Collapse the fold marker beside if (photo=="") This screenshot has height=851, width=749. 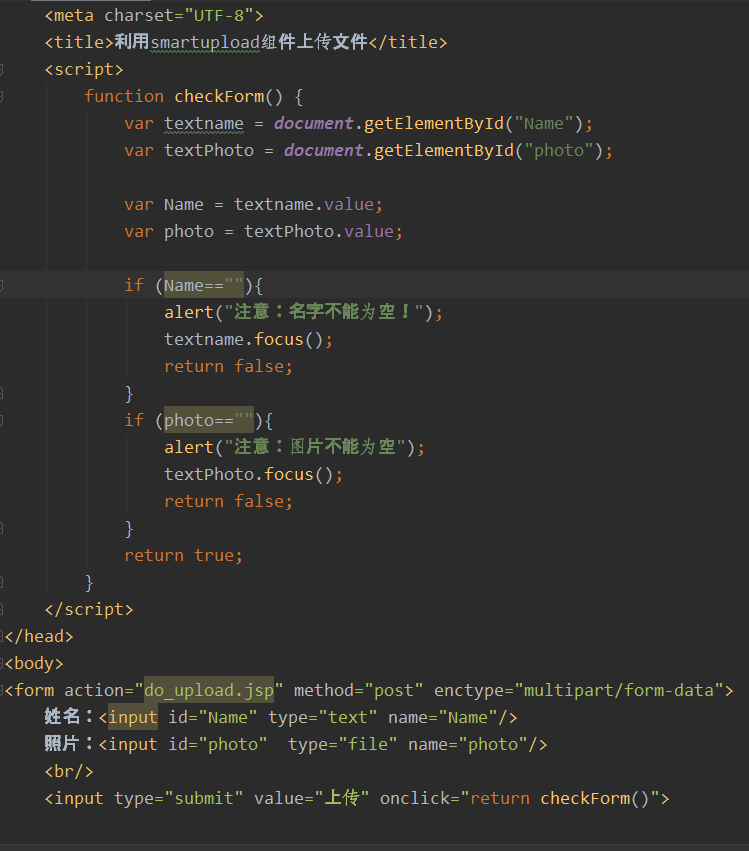(2, 420)
